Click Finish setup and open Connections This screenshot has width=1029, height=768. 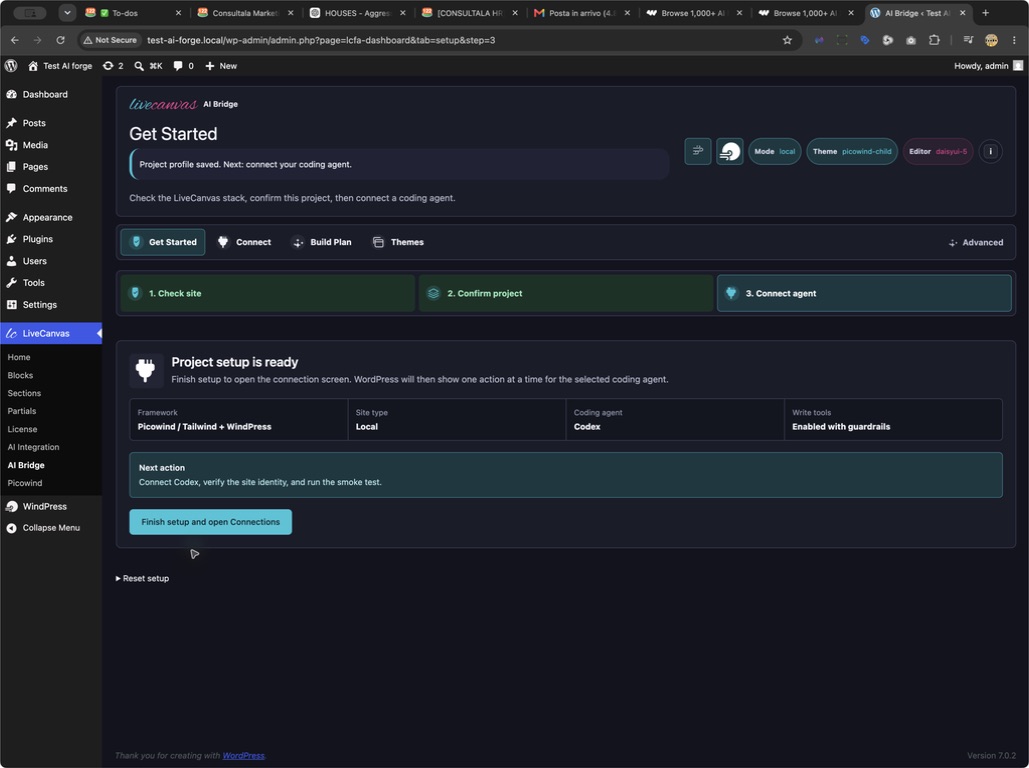211,522
